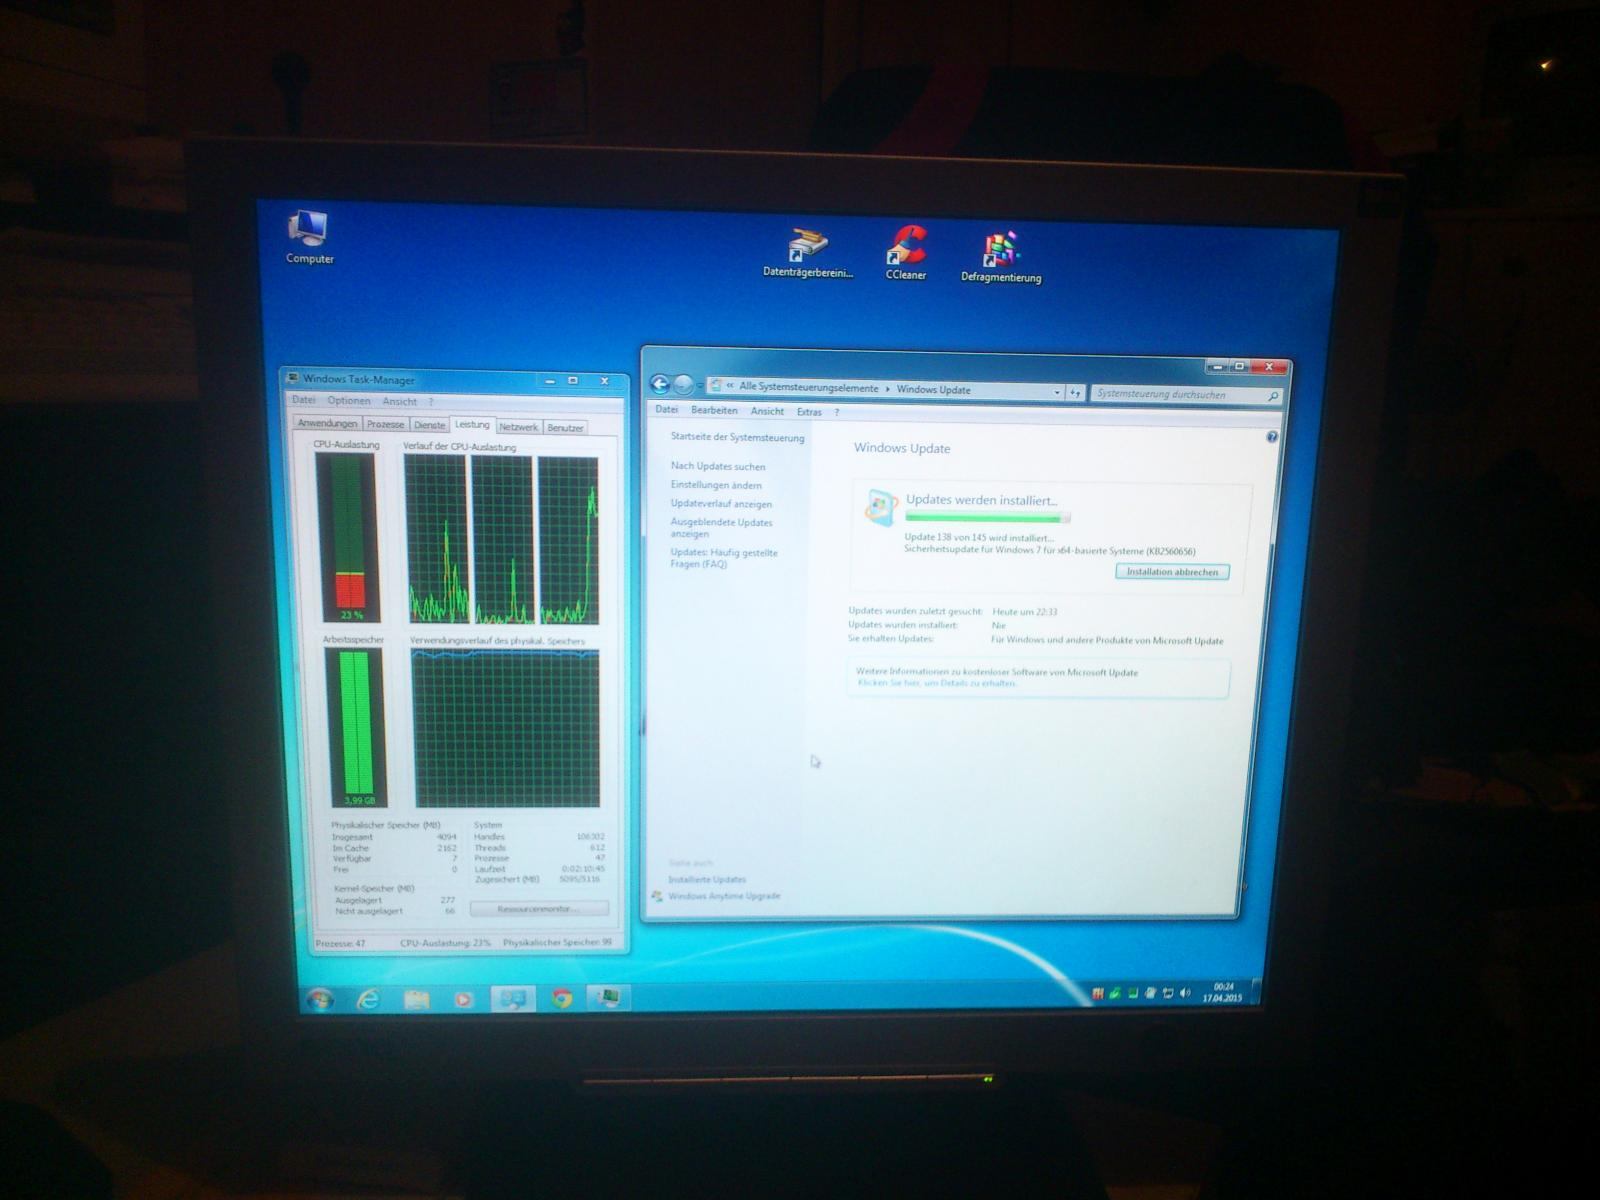Image resolution: width=1600 pixels, height=1200 pixels.
Task: Click the red leftmost system tray icon
Action: point(1098,993)
